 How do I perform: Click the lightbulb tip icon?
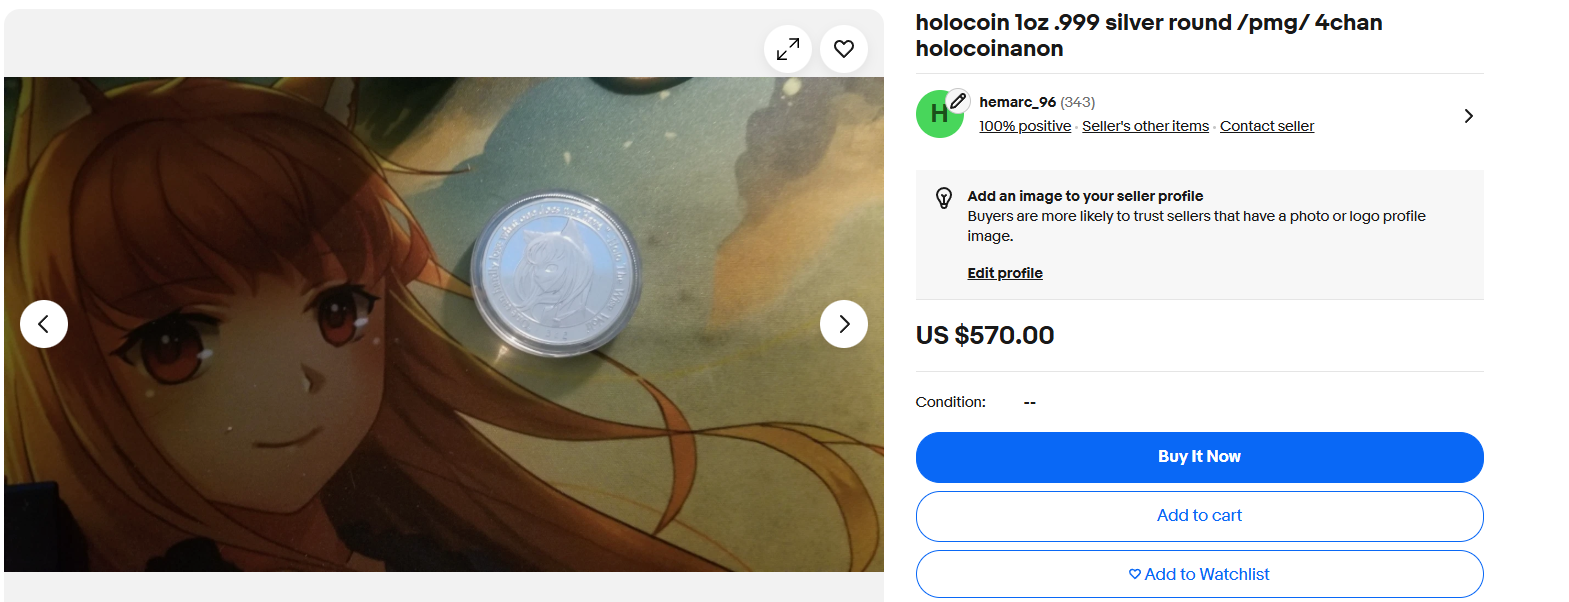pyautogui.click(x=944, y=198)
